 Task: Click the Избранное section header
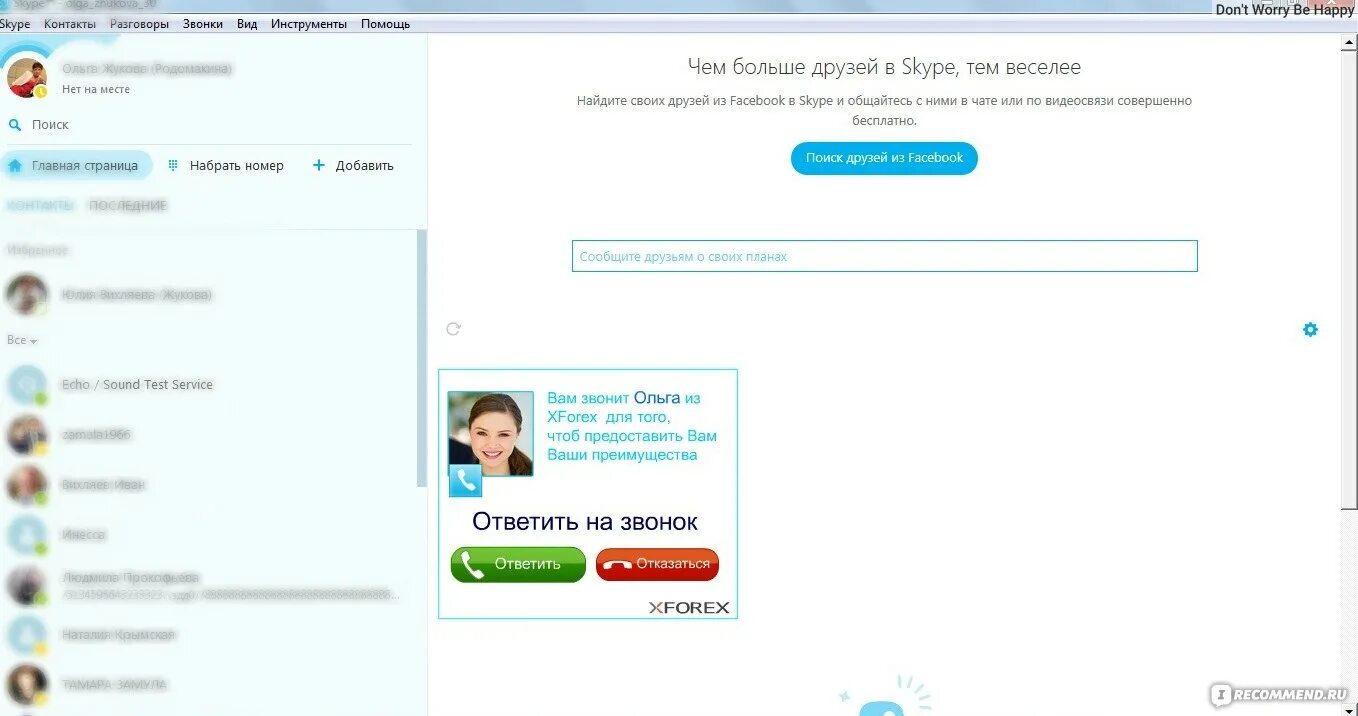coord(38,251)
